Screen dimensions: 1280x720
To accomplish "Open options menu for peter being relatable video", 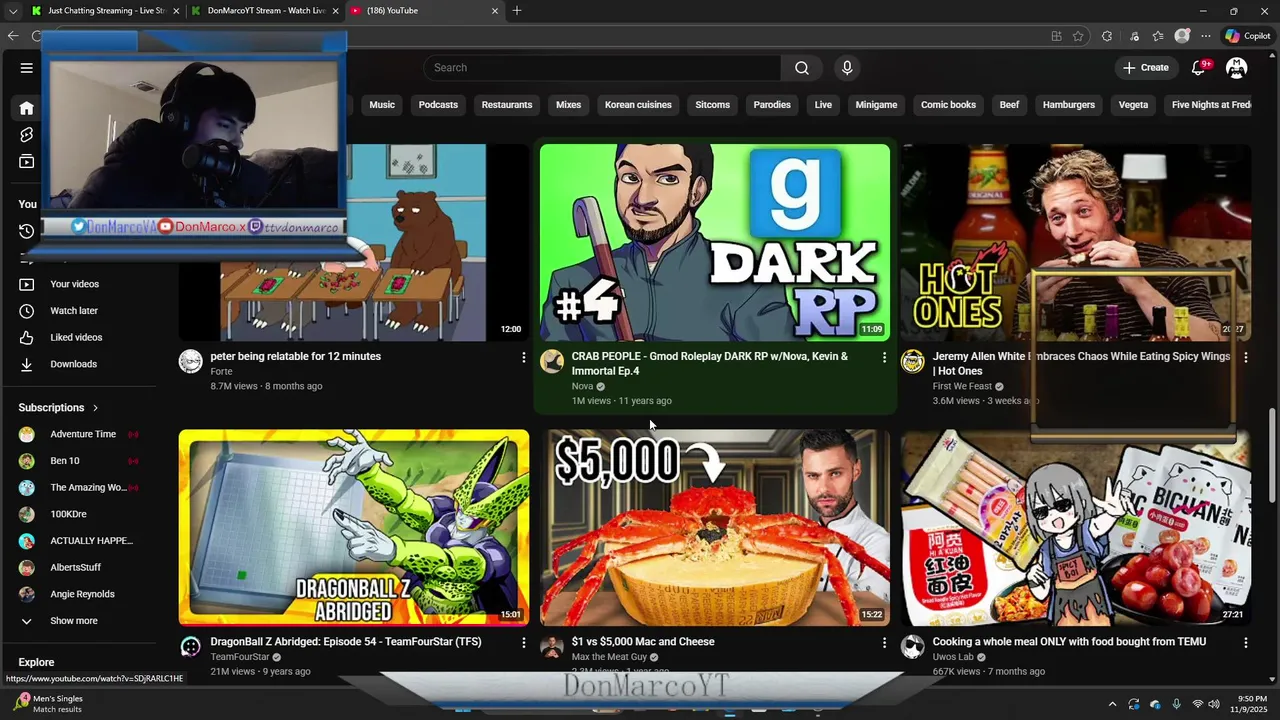I will tap(523, 357).
